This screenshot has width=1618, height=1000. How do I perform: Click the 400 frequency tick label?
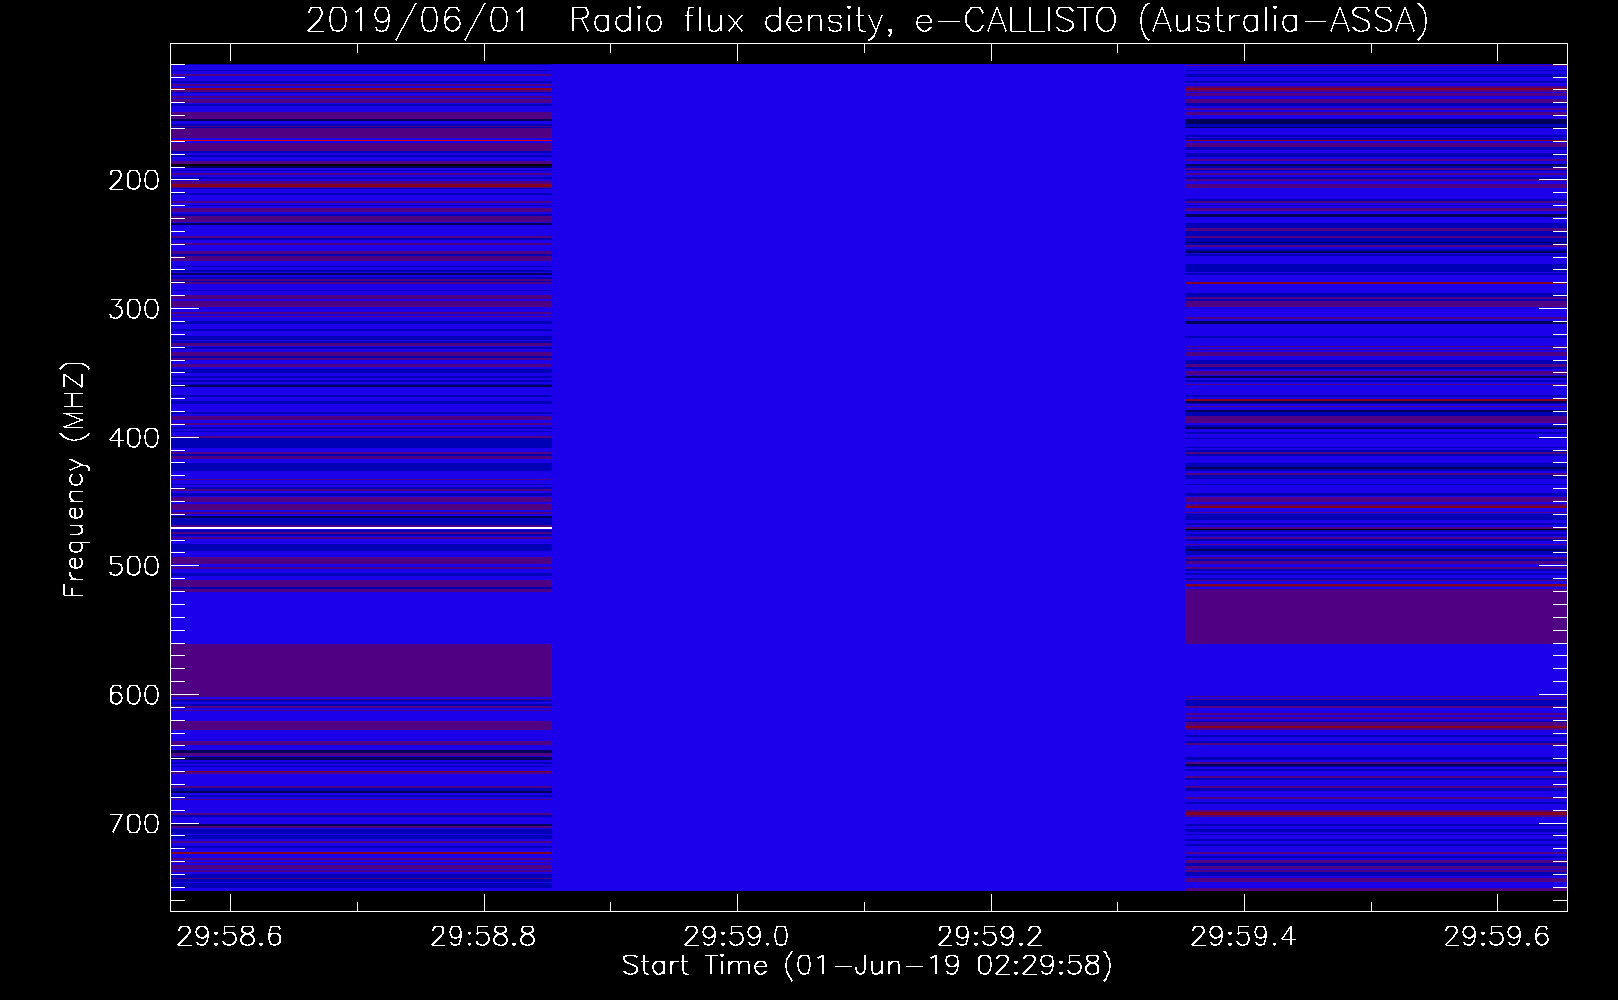point(134,438)
